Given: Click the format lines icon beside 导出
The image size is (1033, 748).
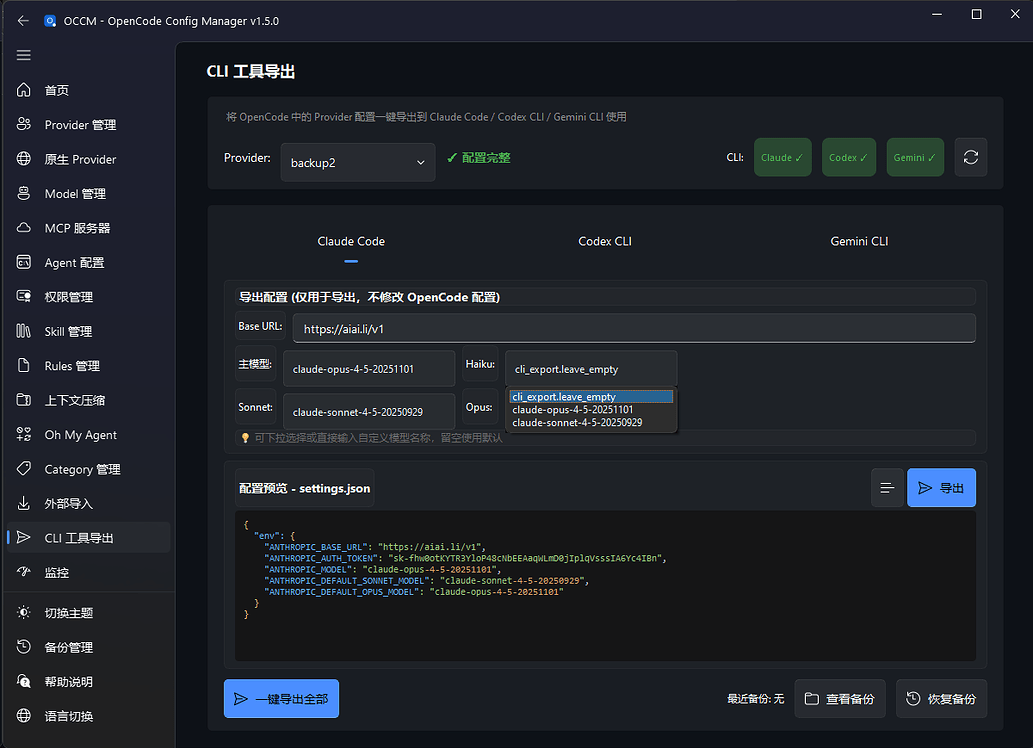Looking at the screenshot, I should click(887, 488).
